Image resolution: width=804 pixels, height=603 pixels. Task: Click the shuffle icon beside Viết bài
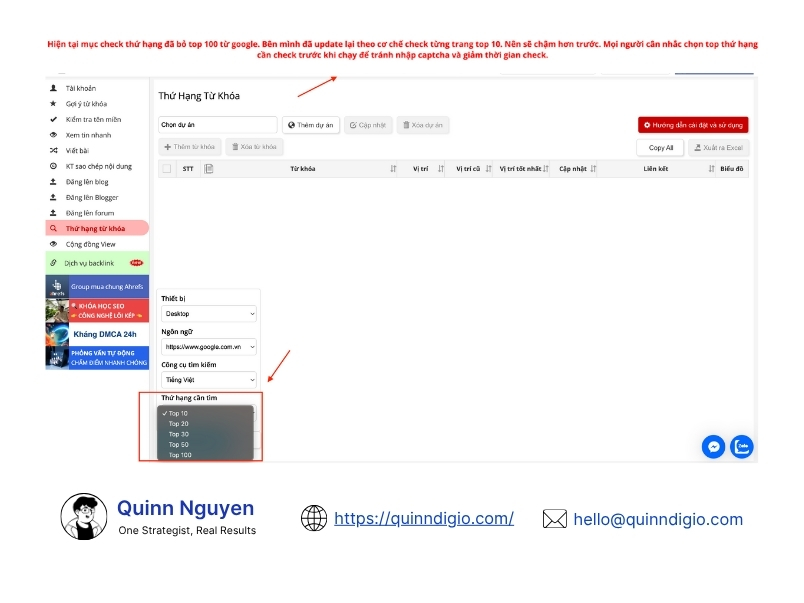coord(53,150)
